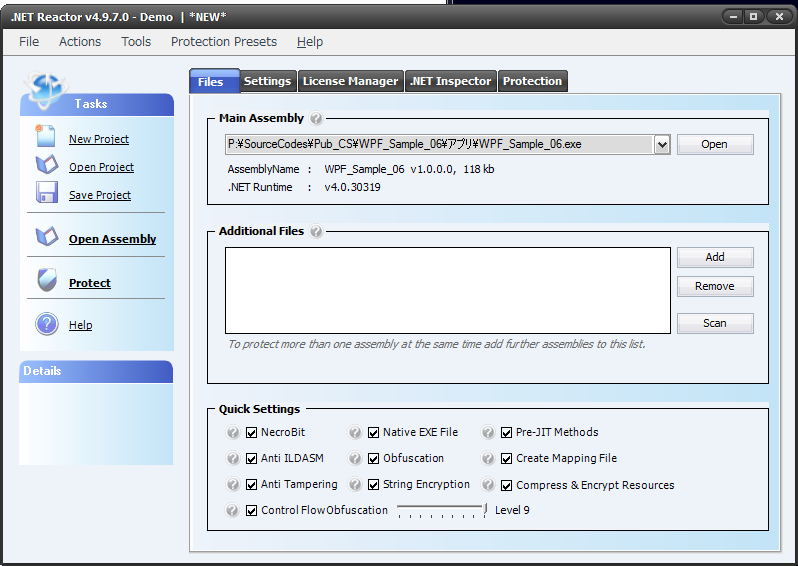This screenshot has height=566, width=798.
Task: Click the New Project link
Action: [99, 139]
